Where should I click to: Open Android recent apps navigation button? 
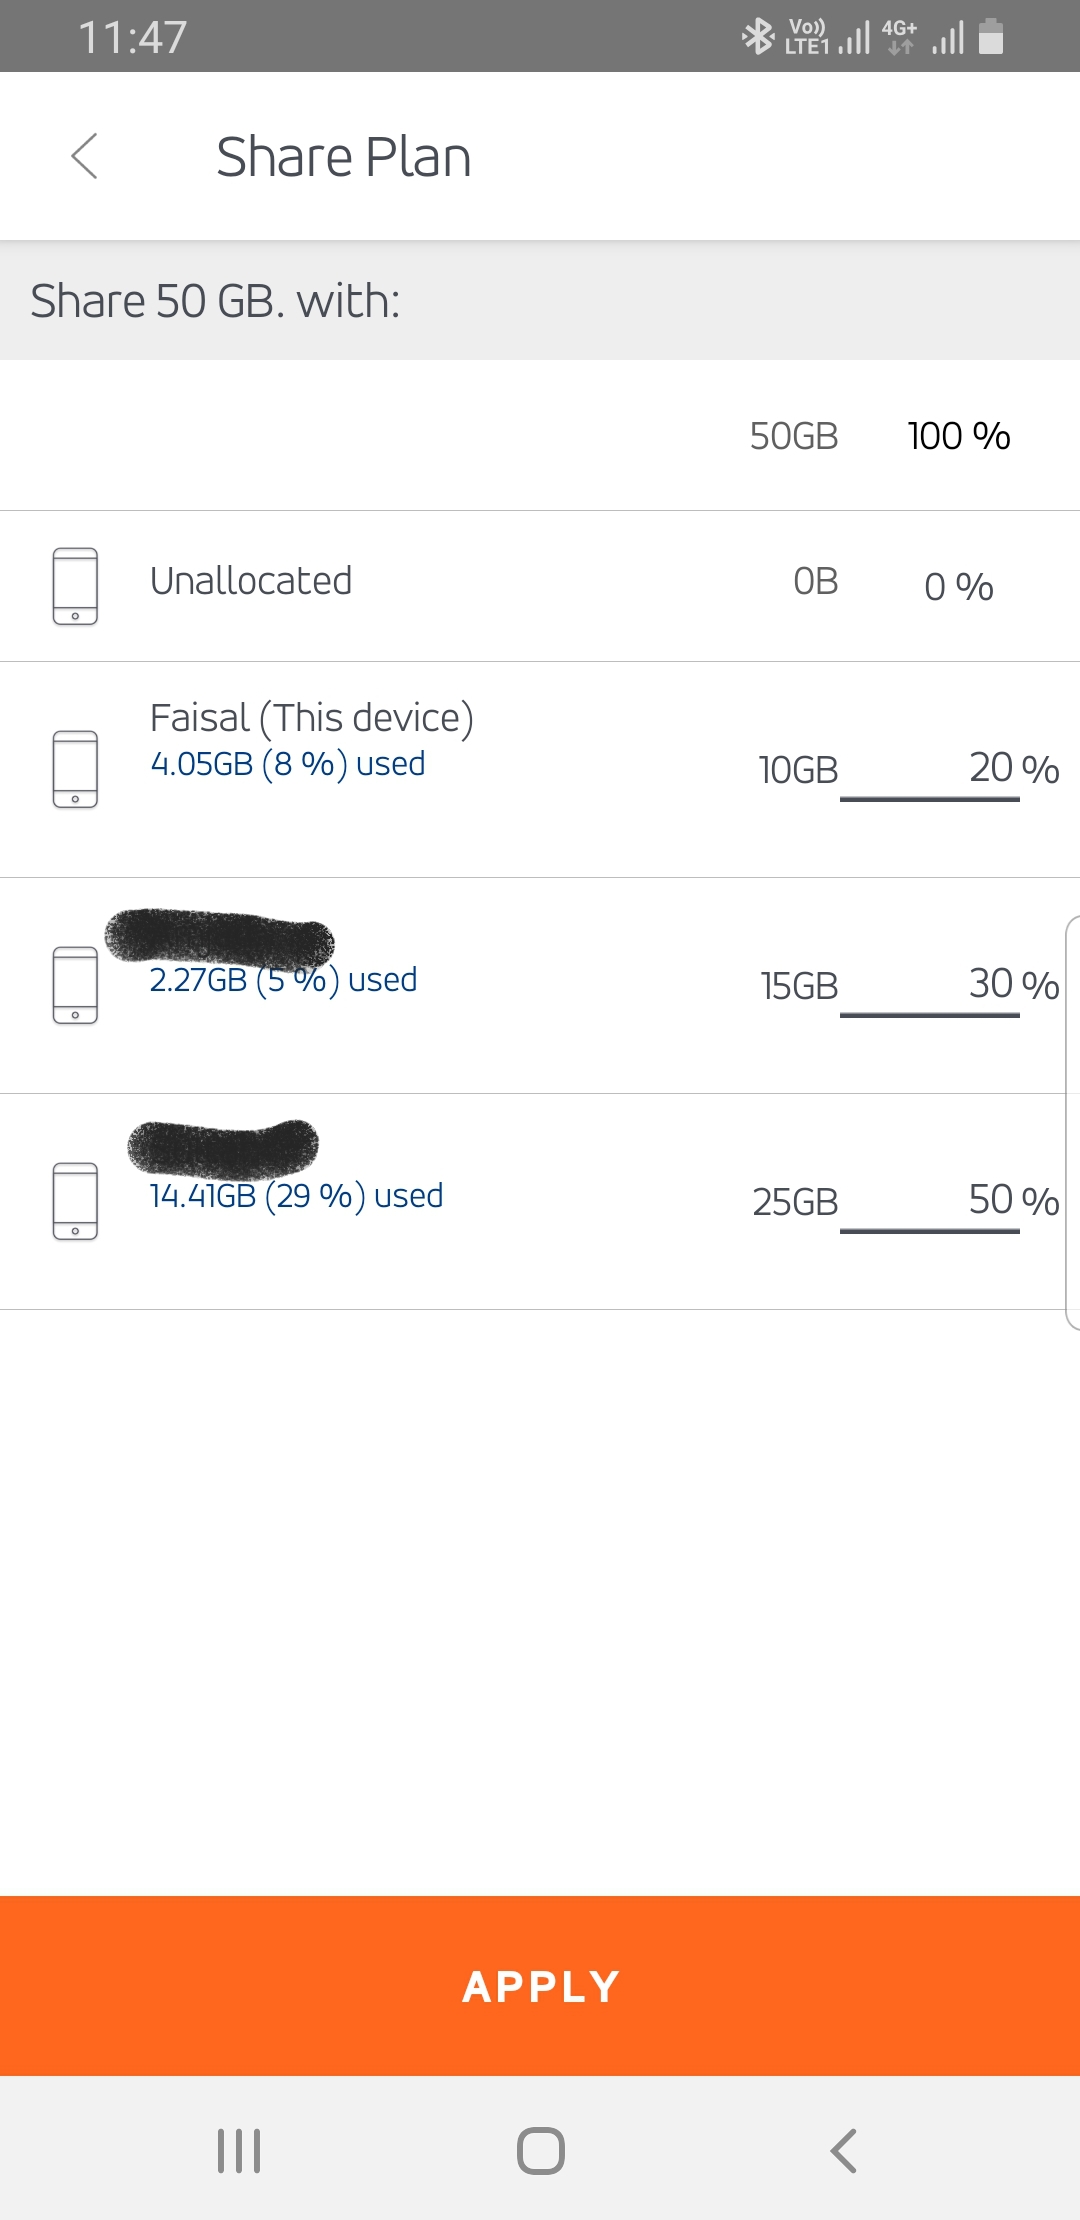(x=239, y=2150)
